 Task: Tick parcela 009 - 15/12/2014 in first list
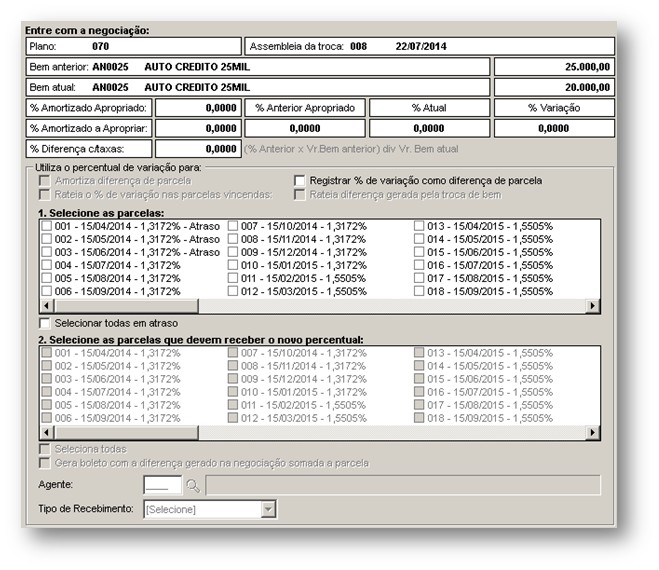click(x=233, y=252)
